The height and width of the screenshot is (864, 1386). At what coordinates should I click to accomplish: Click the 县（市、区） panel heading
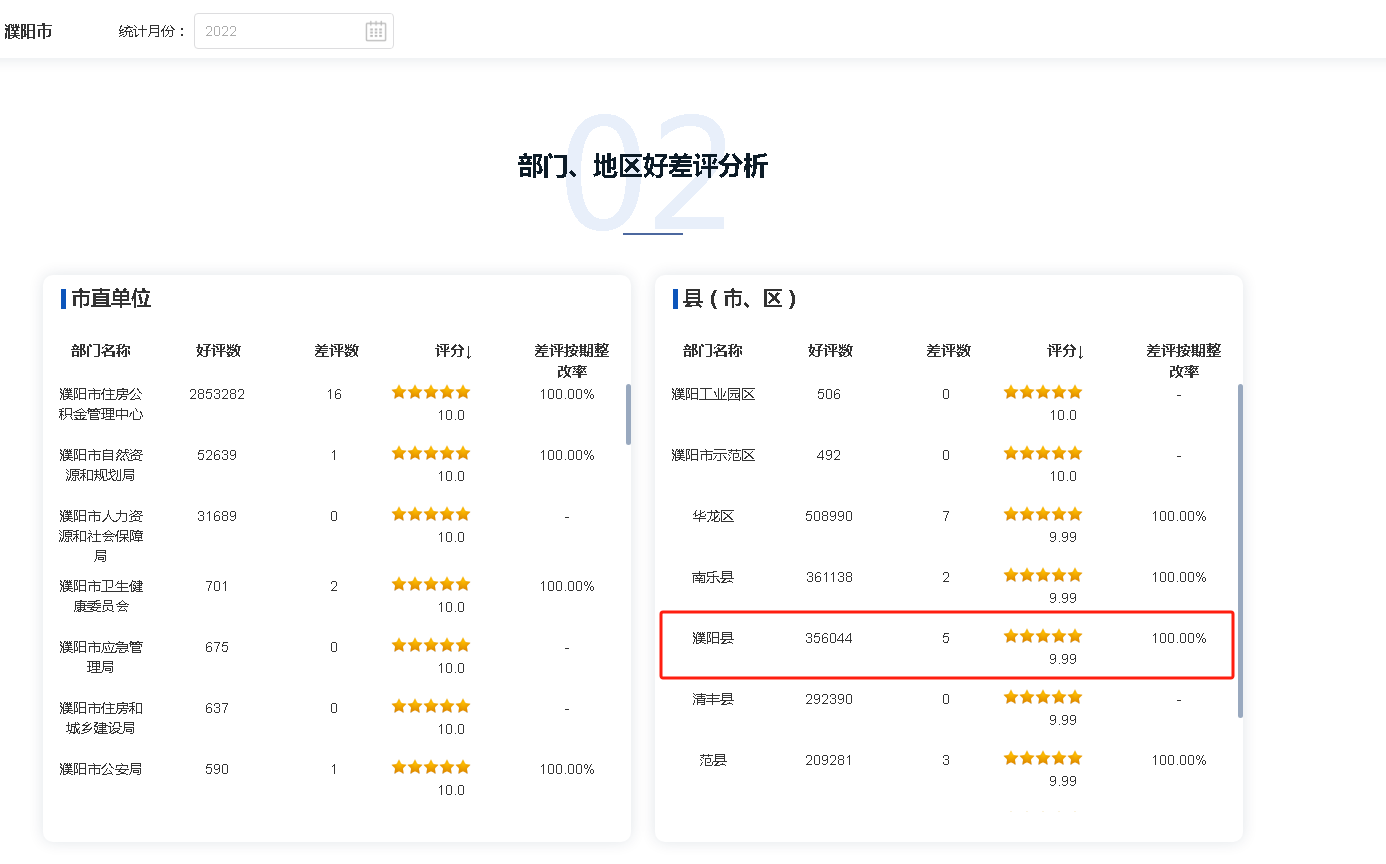click(x=740, y=298)
